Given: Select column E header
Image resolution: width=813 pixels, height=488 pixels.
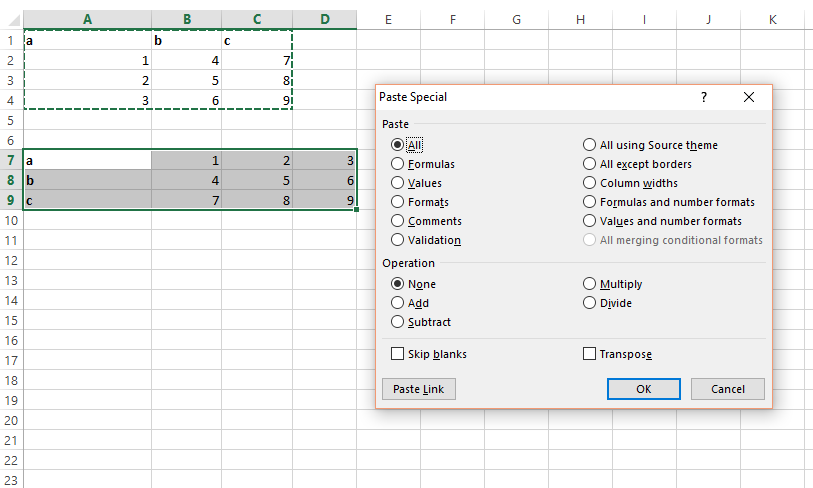Looking at the screenshot, I should coord(388,20).
